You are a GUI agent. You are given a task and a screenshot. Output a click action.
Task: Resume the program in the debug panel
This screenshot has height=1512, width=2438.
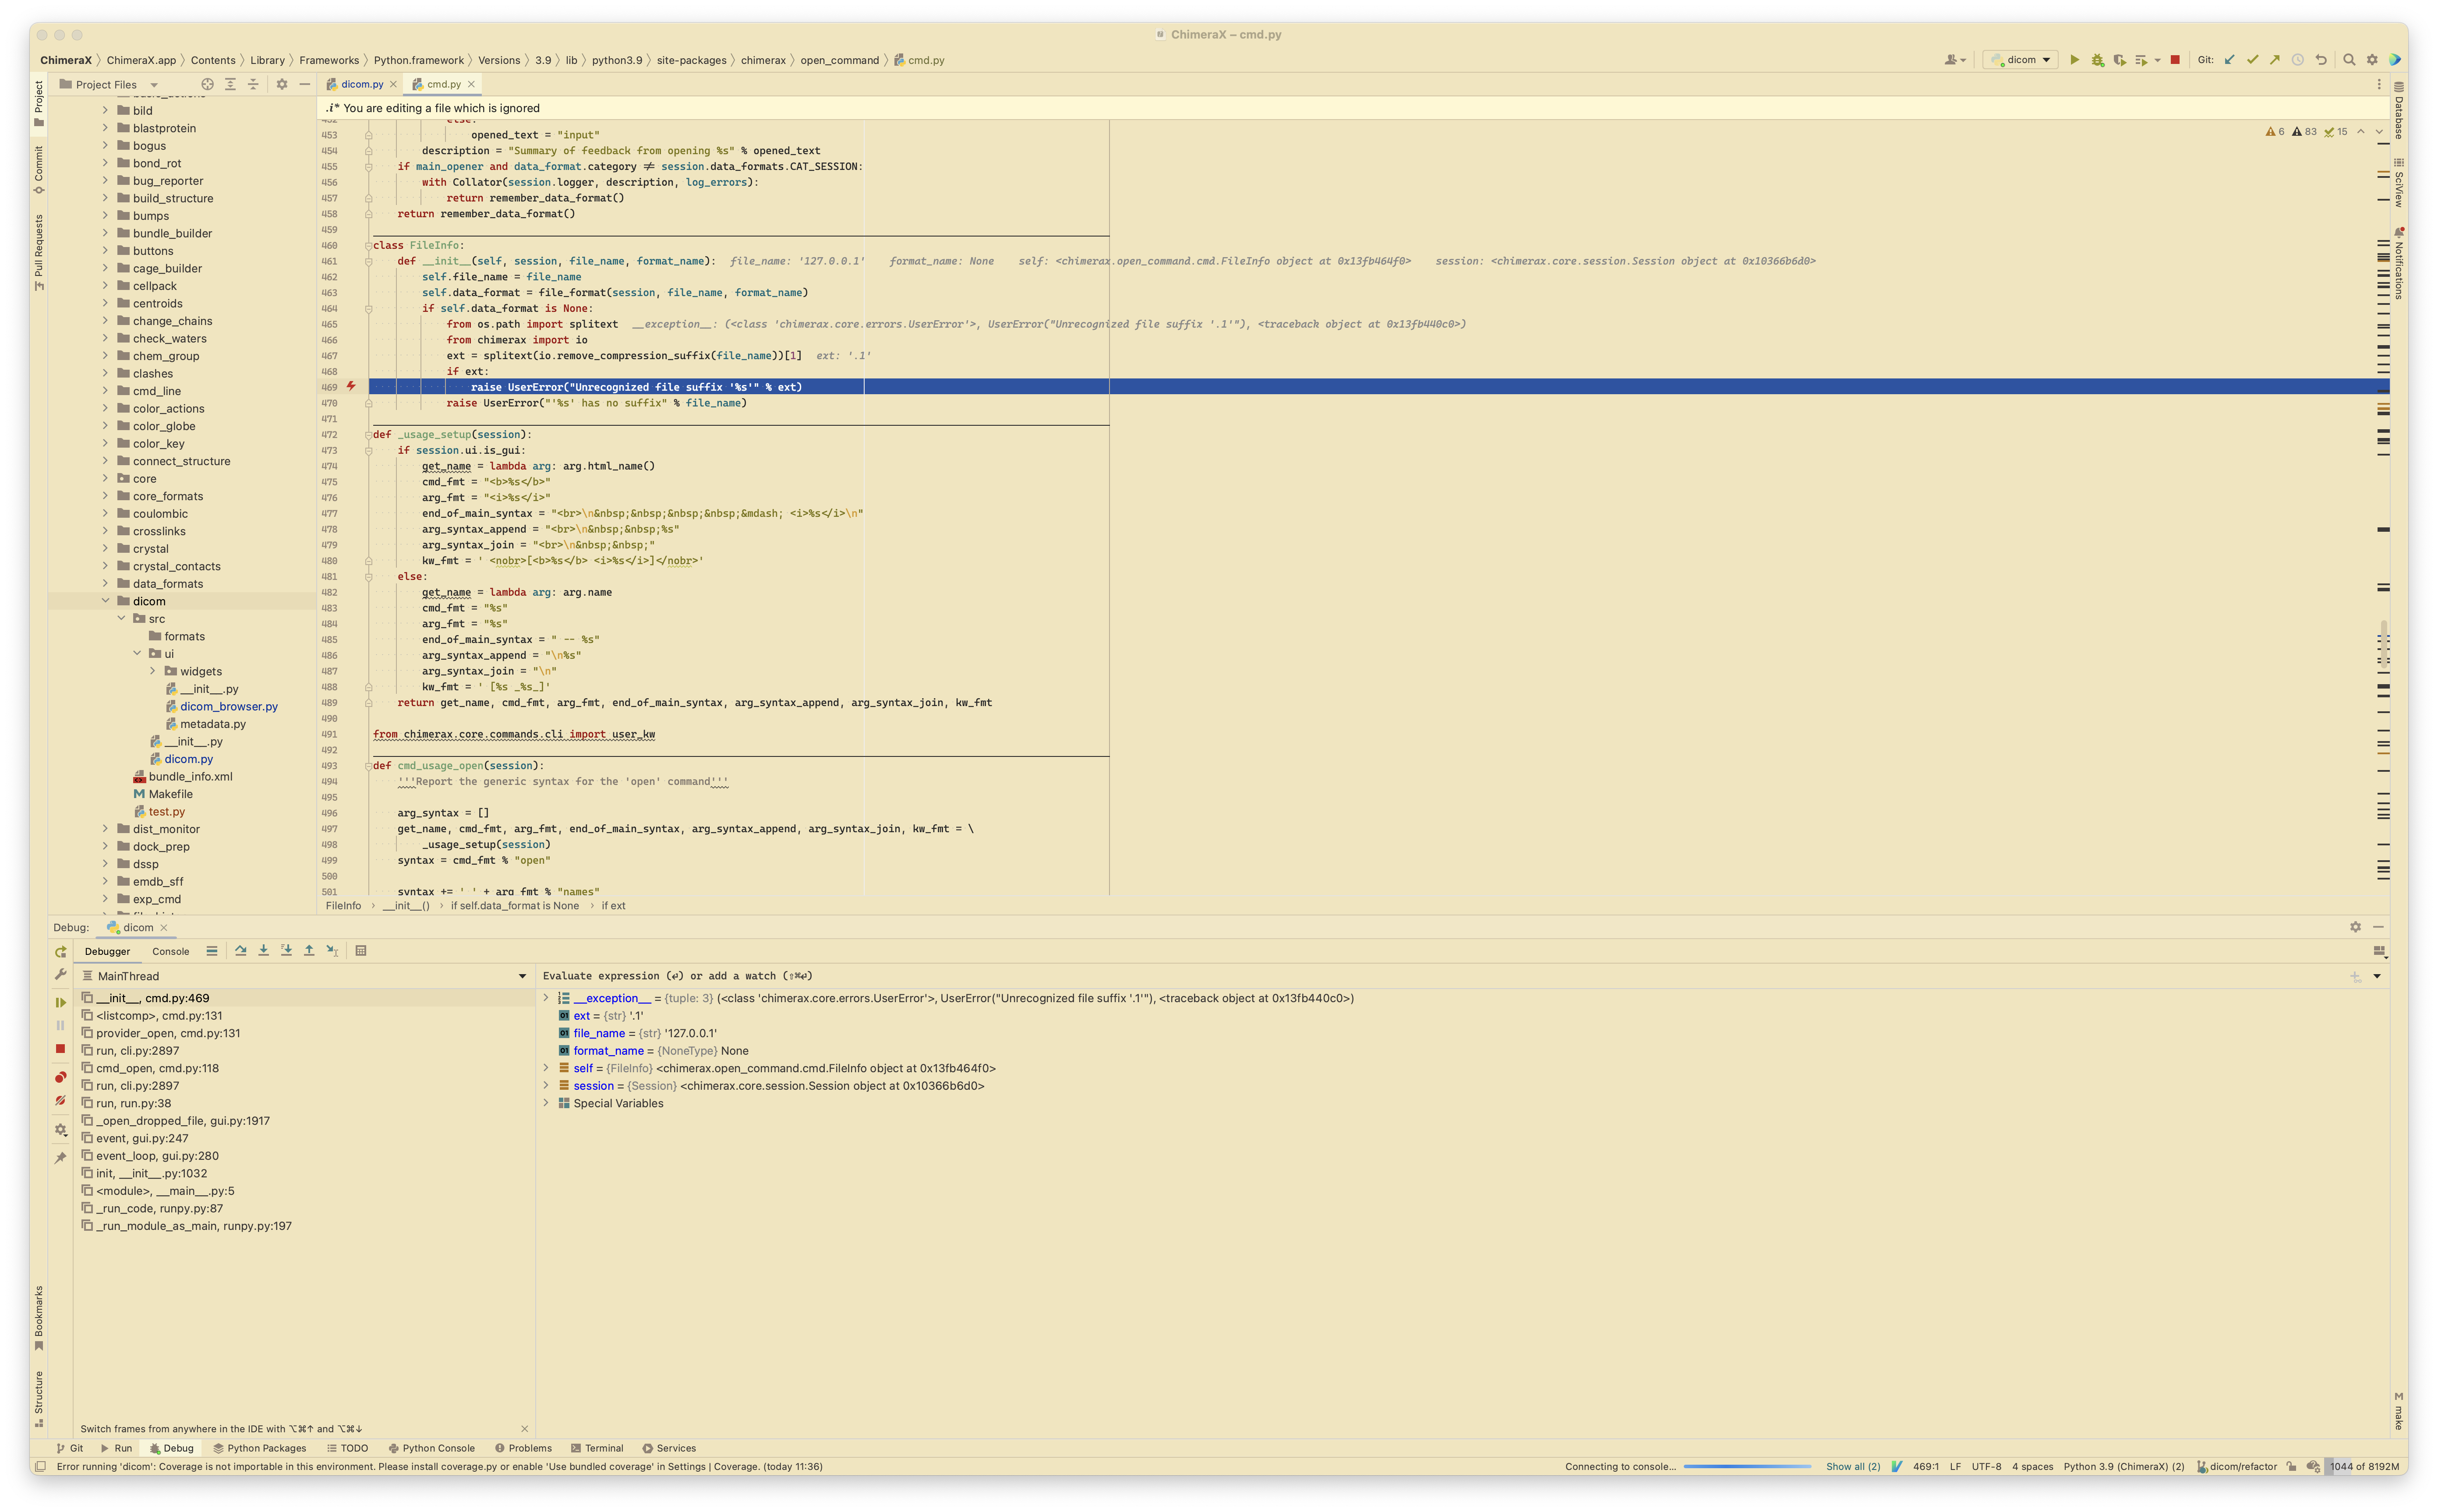click(x=60, y=1002)
